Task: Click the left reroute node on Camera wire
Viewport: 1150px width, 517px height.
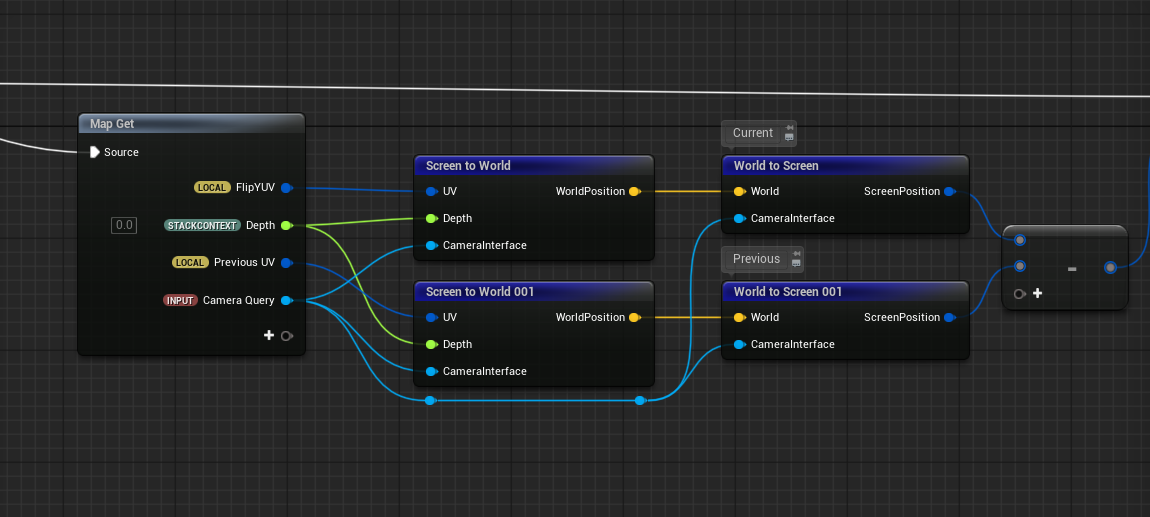Action: coord(430,400)
